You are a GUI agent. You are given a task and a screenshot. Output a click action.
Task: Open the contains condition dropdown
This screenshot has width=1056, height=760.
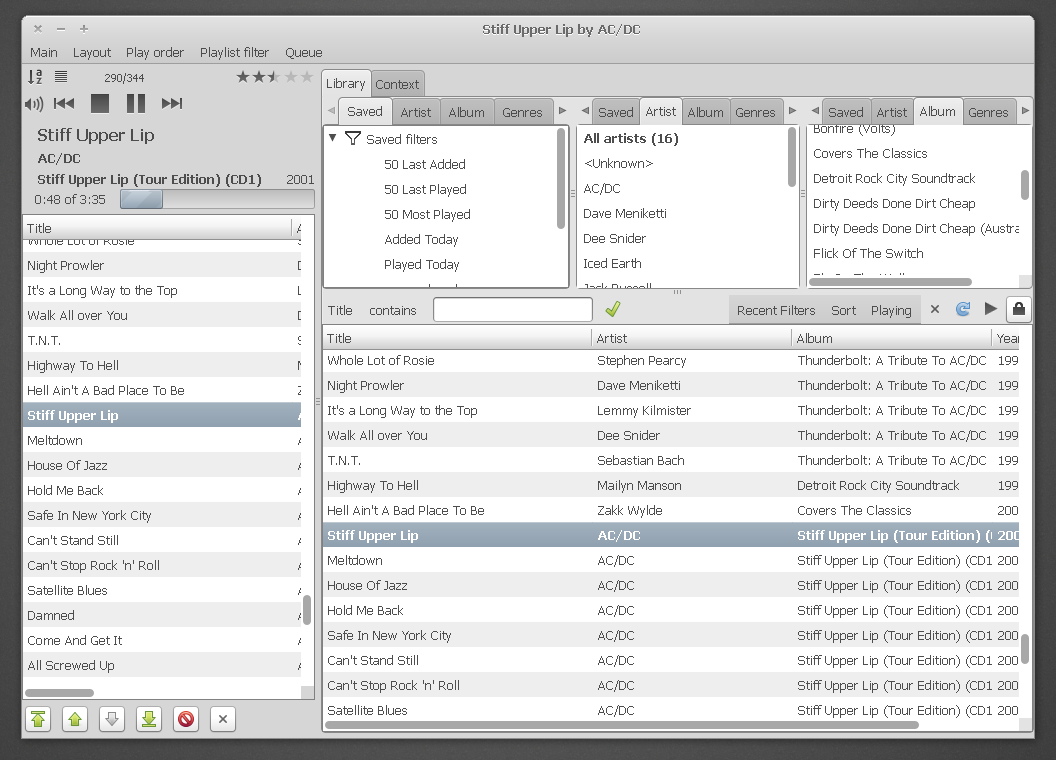tap(393, 311)
